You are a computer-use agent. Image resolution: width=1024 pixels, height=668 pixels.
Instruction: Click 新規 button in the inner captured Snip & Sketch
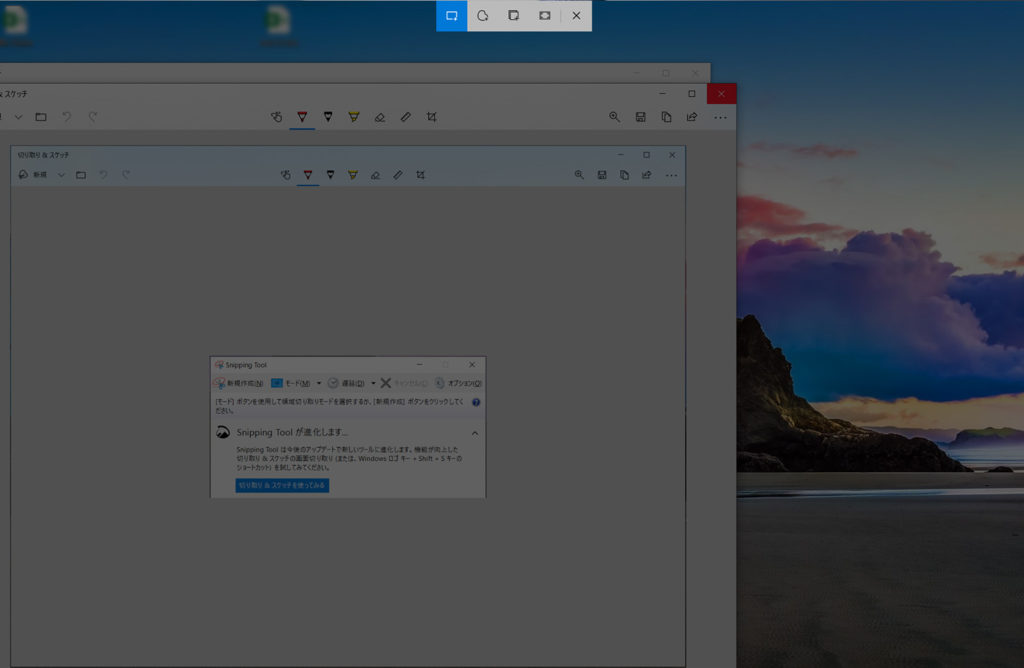tap(33, 175)
